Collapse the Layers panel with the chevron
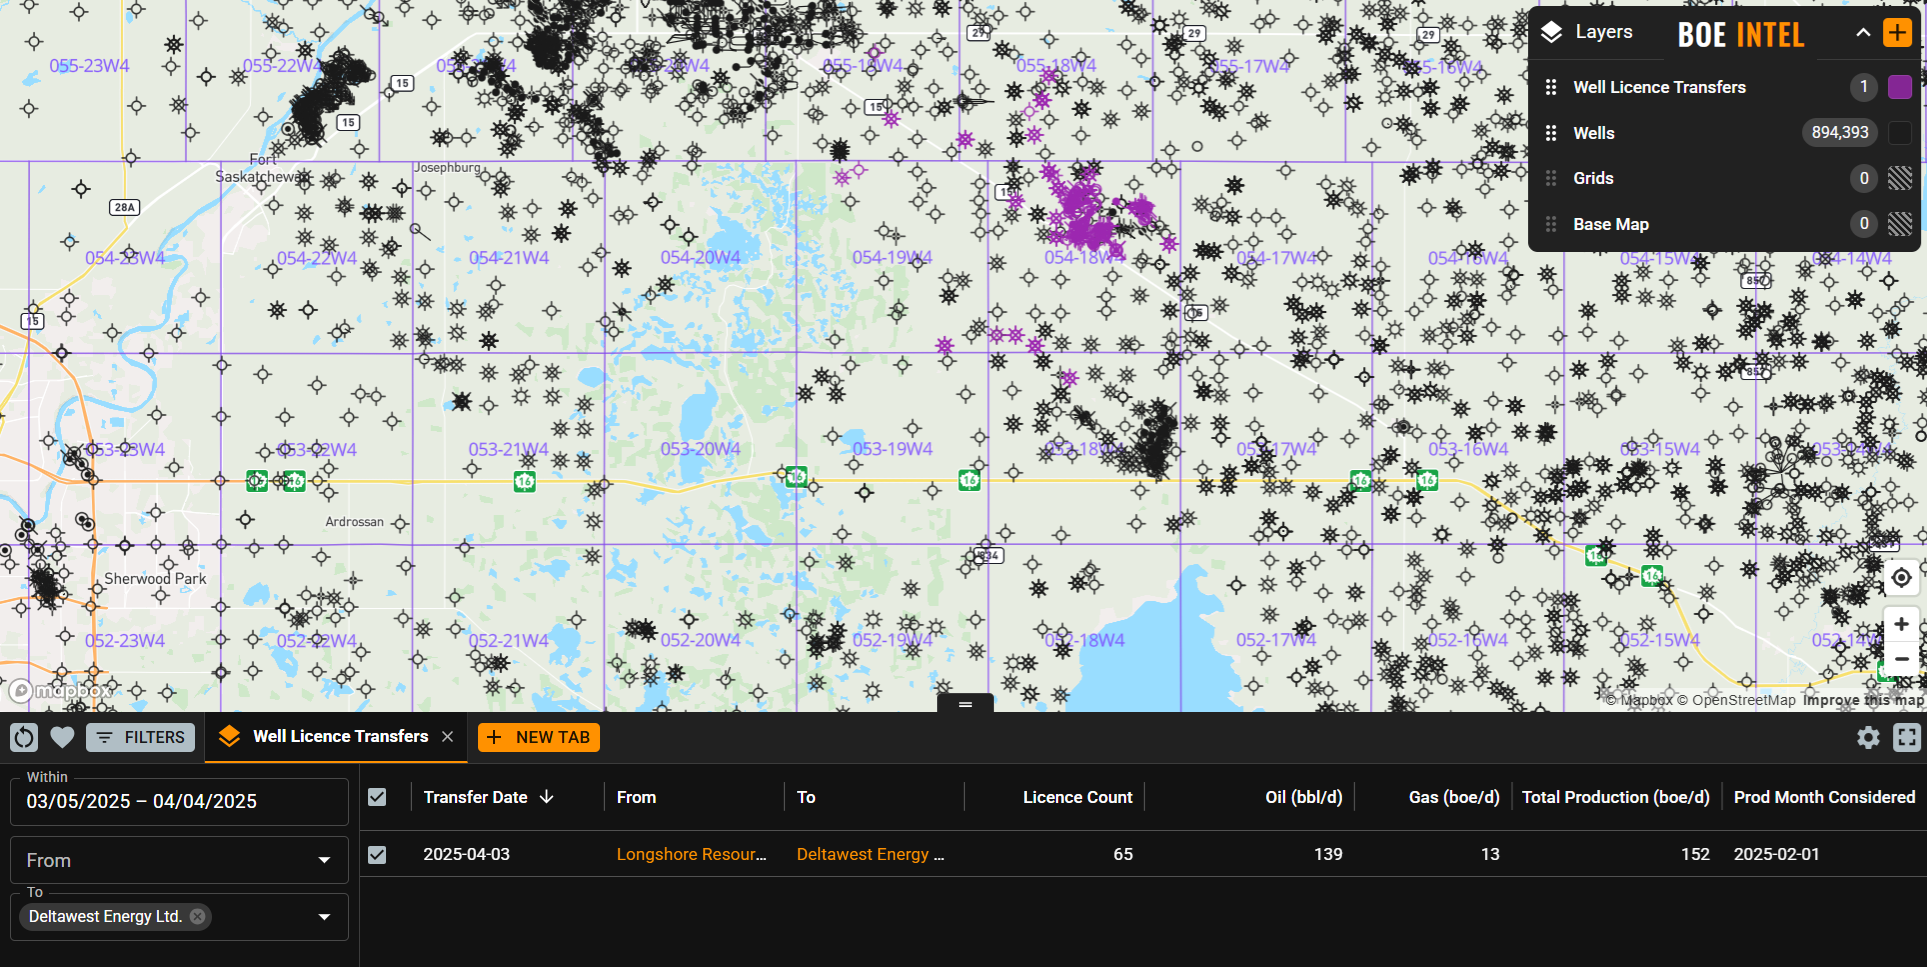Viewport: 1927px width, 967px height. pyautogui.click(x=1863, y=33)
